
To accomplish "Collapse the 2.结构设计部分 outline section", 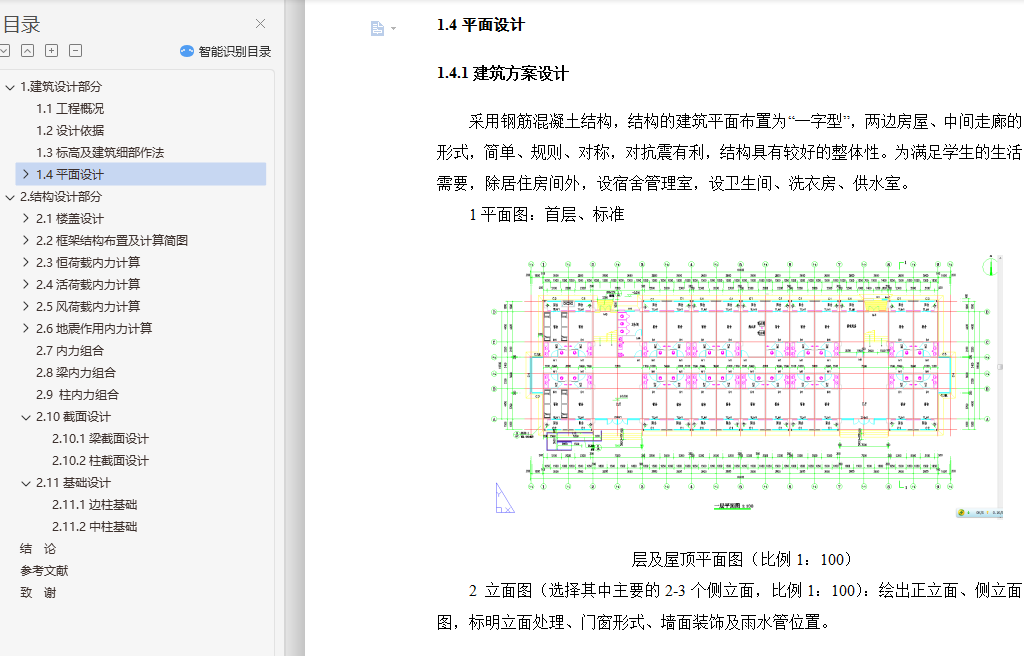I will pyautogui.click(x=10, y=197).
